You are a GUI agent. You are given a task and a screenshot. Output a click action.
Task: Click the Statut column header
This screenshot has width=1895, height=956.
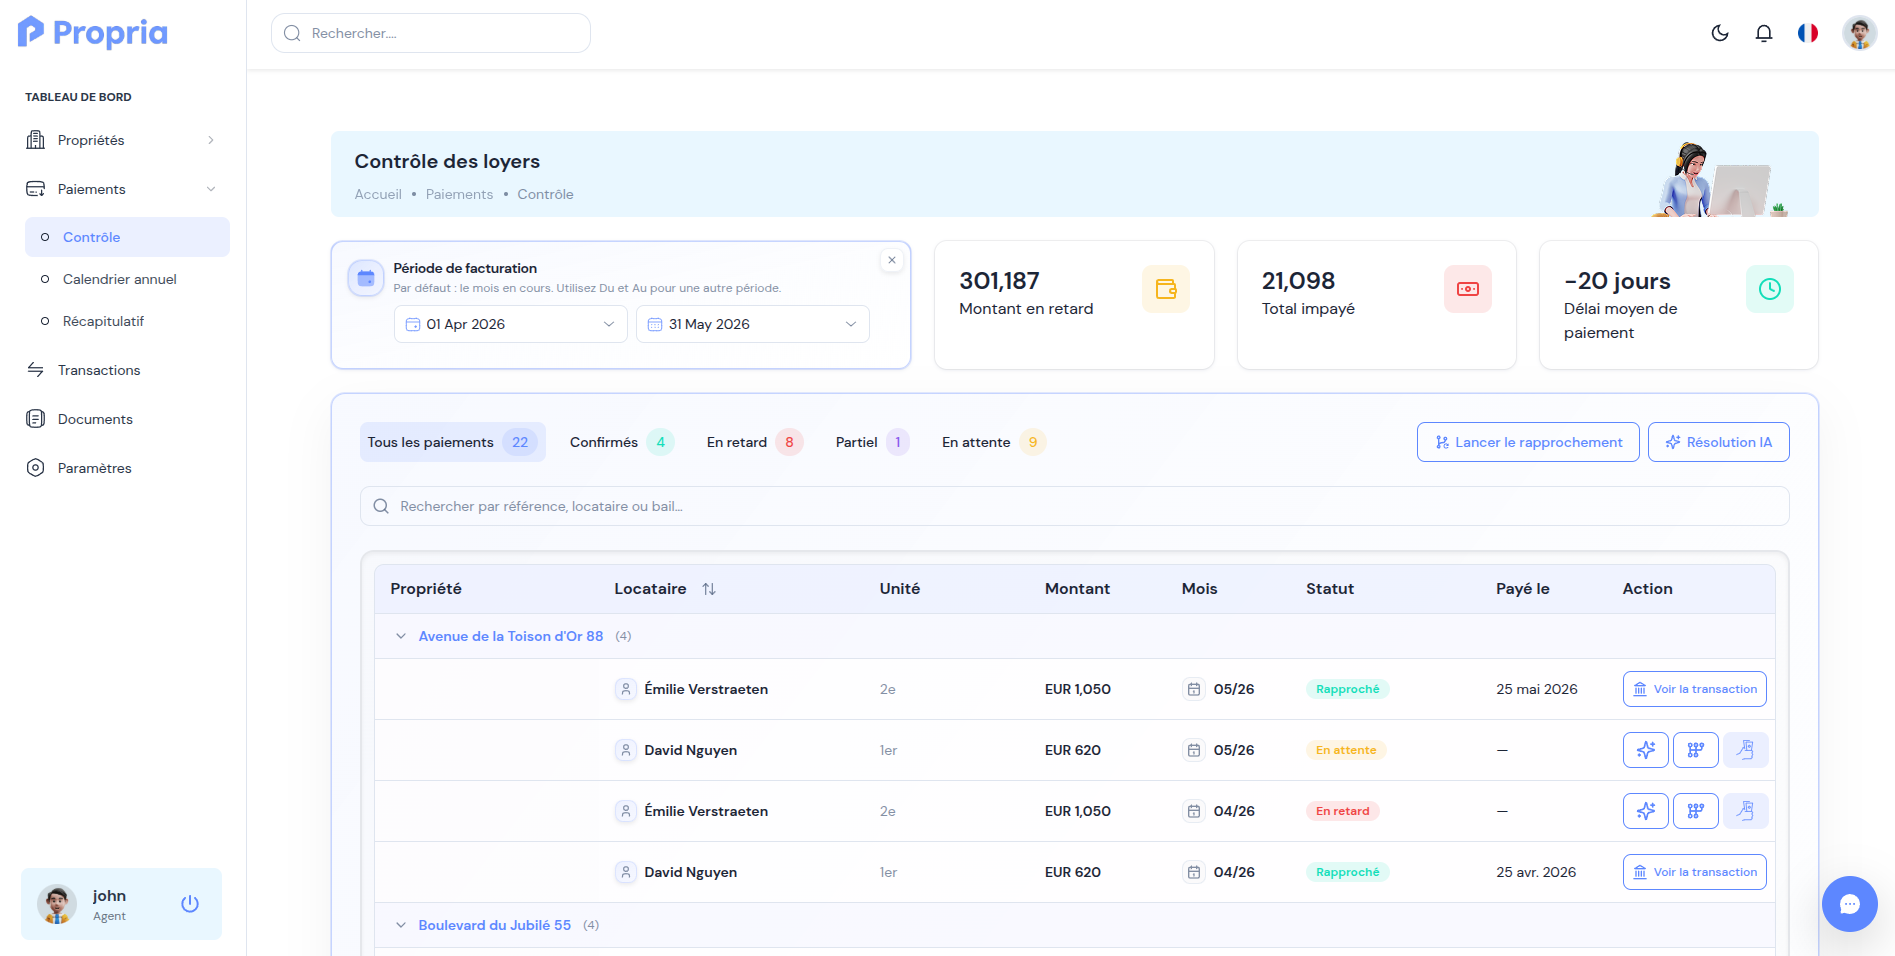coord(1330,589)
